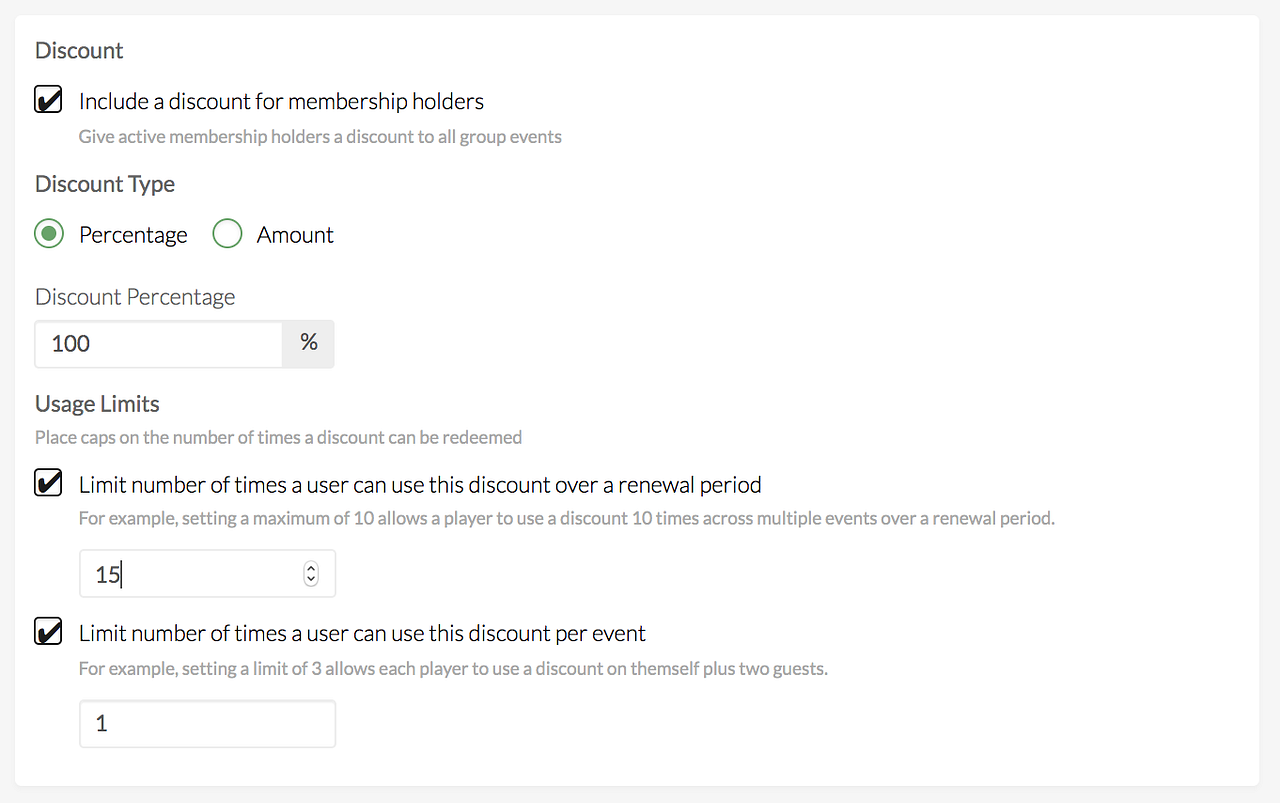Select the Amount radio button
This screenshot has height=803, width=1280.
coord(227,234)
